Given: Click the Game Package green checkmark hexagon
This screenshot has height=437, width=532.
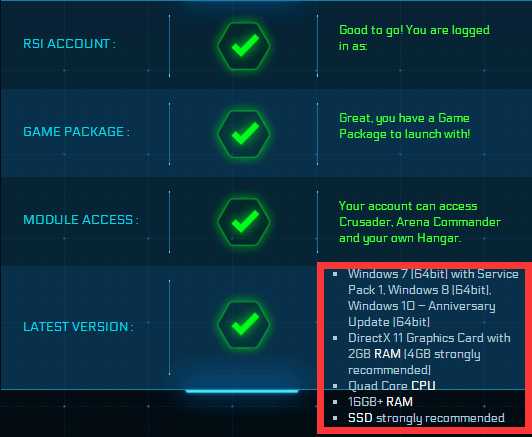Looking at the screenshot, I should pyautogui.click(x=244, y=134).
